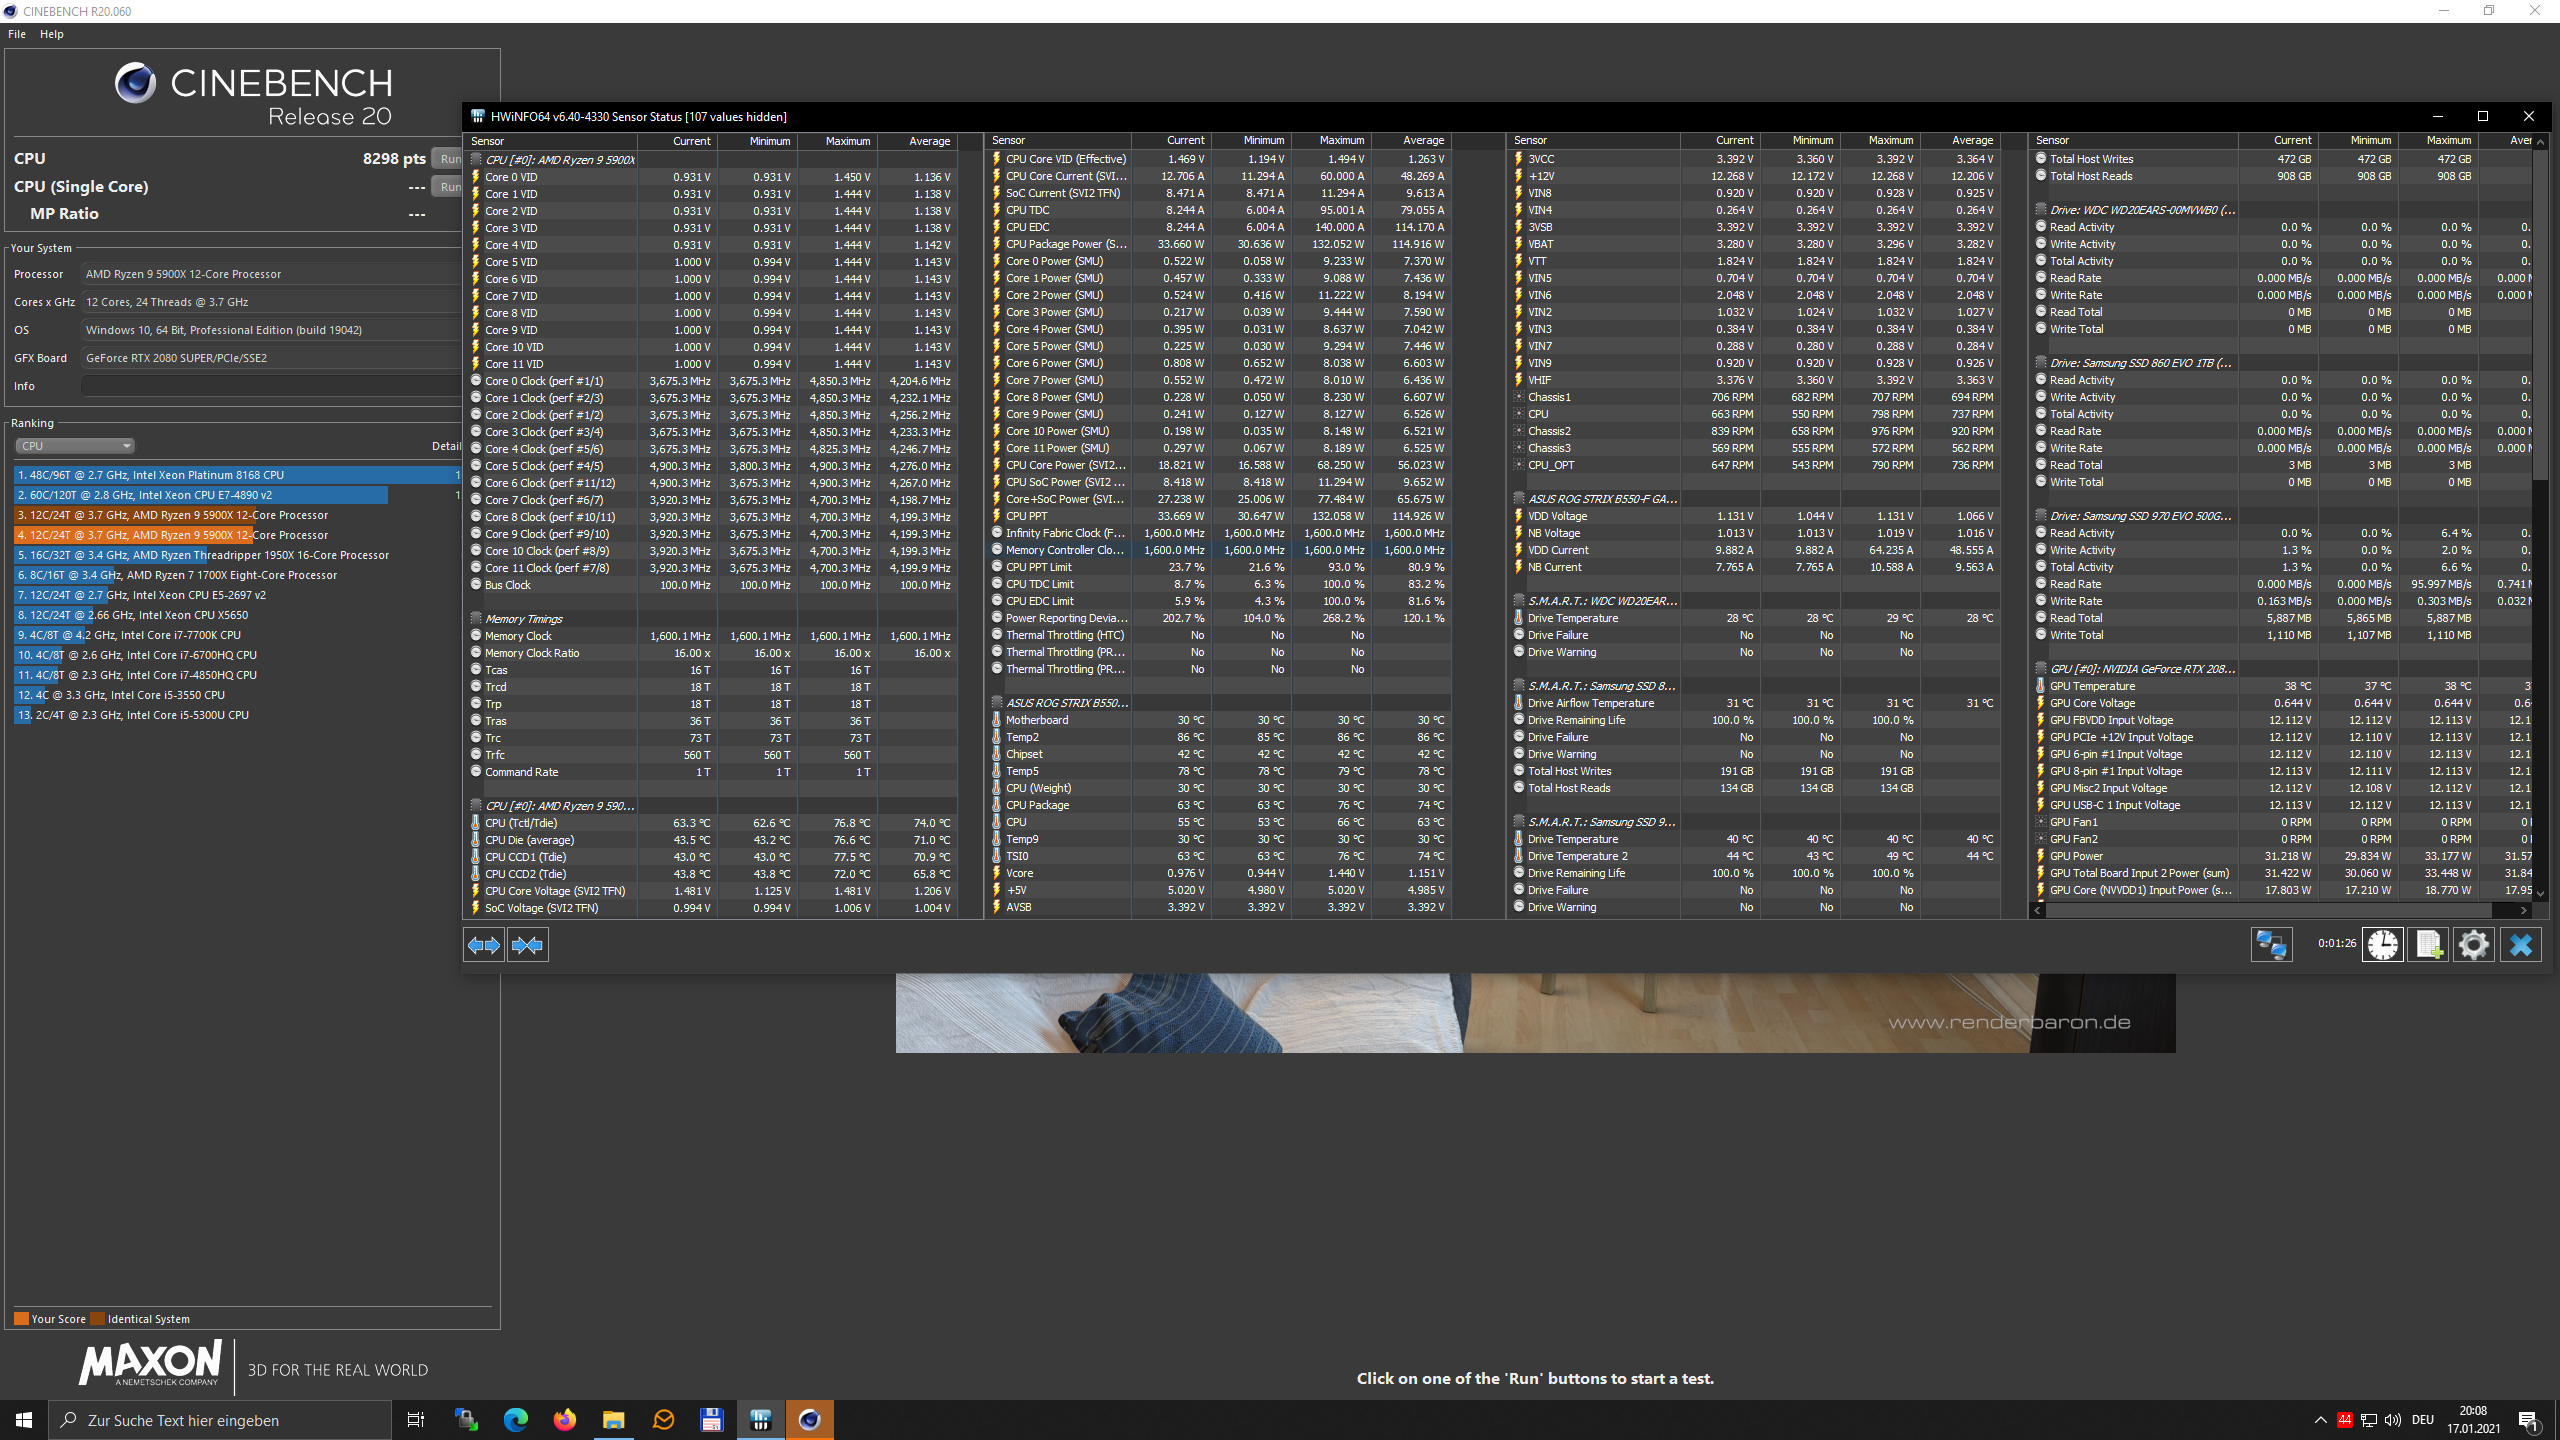2560x1440 pixels.
Task: Open the CPU ranking dropdown
Action: point(75,446)
